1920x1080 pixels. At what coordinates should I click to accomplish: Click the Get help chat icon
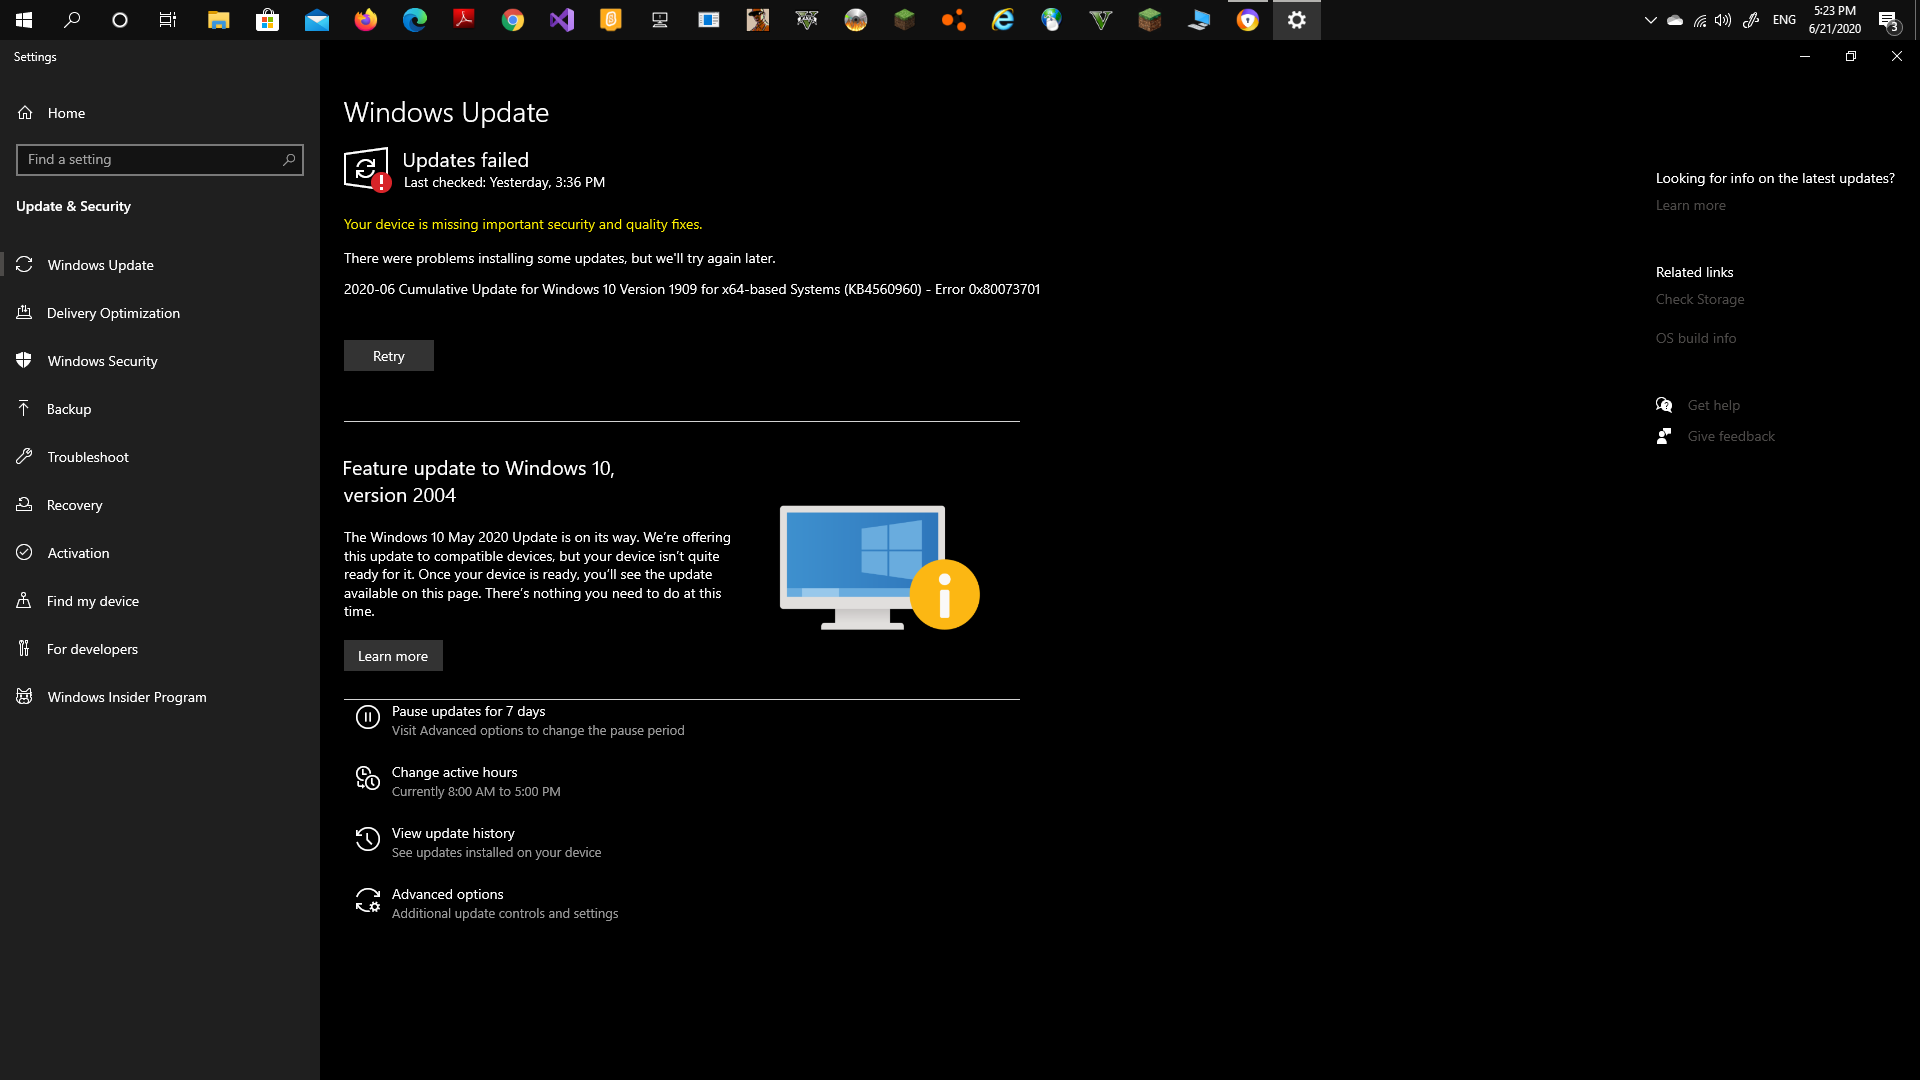(1664, 405)
